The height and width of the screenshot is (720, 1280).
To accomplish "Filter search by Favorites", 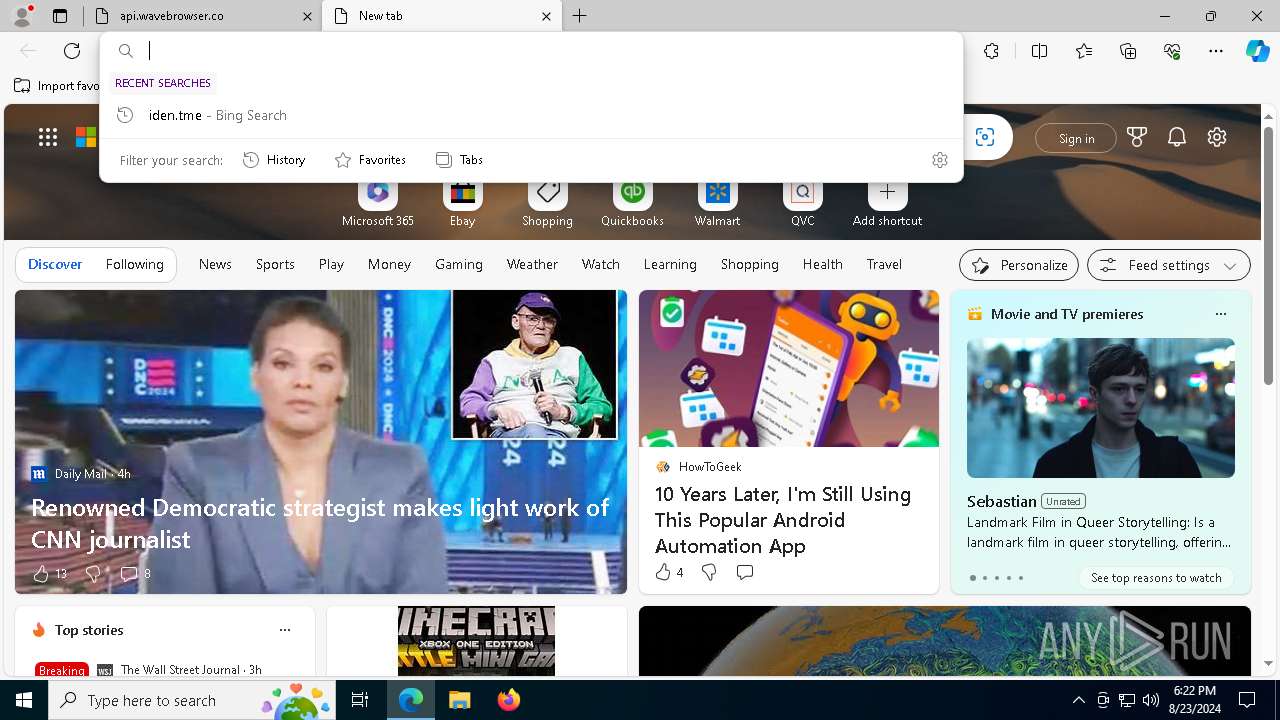I will click(x=370, y=160).
